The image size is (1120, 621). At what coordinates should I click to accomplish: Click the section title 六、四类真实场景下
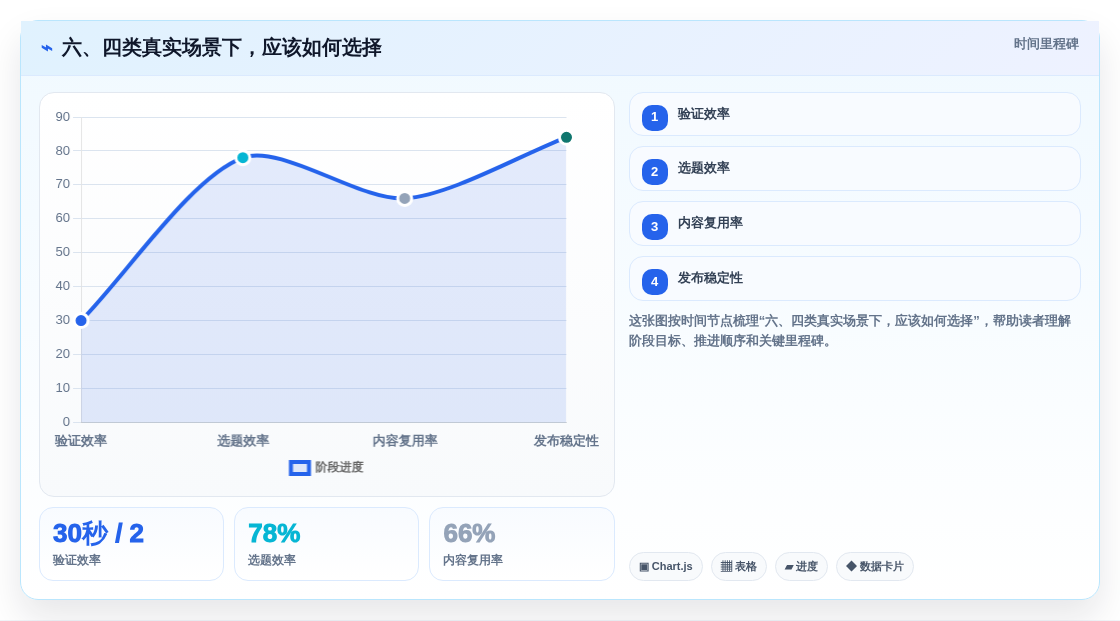point(221,48)
